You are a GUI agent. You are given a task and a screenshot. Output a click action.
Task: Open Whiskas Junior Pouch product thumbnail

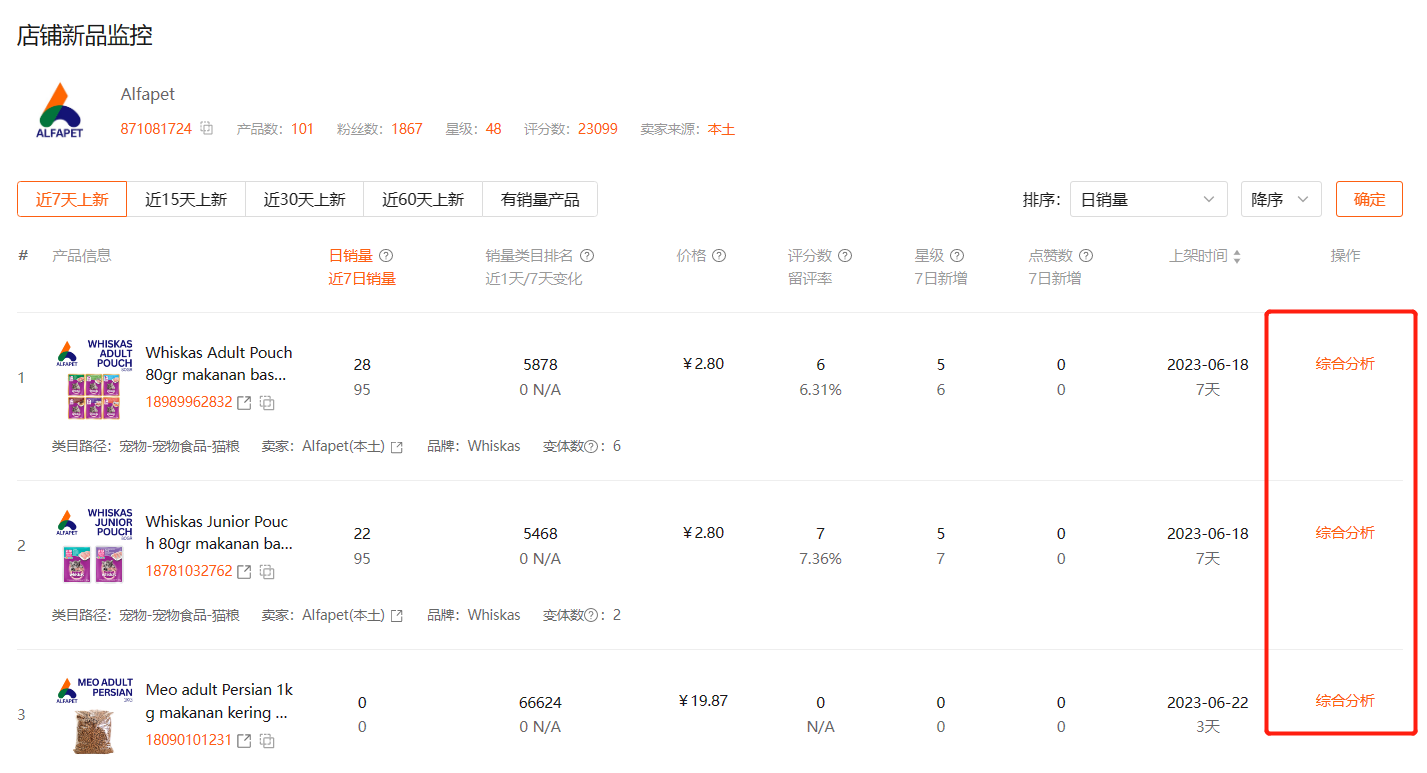(x=94, y=546)
